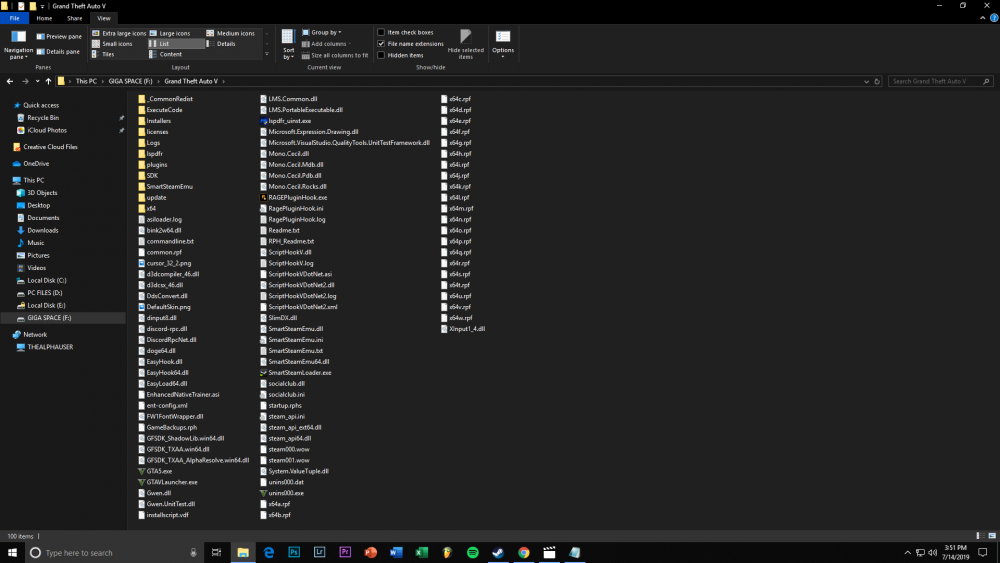Expand address bar history dropdown

click(866, 82)
